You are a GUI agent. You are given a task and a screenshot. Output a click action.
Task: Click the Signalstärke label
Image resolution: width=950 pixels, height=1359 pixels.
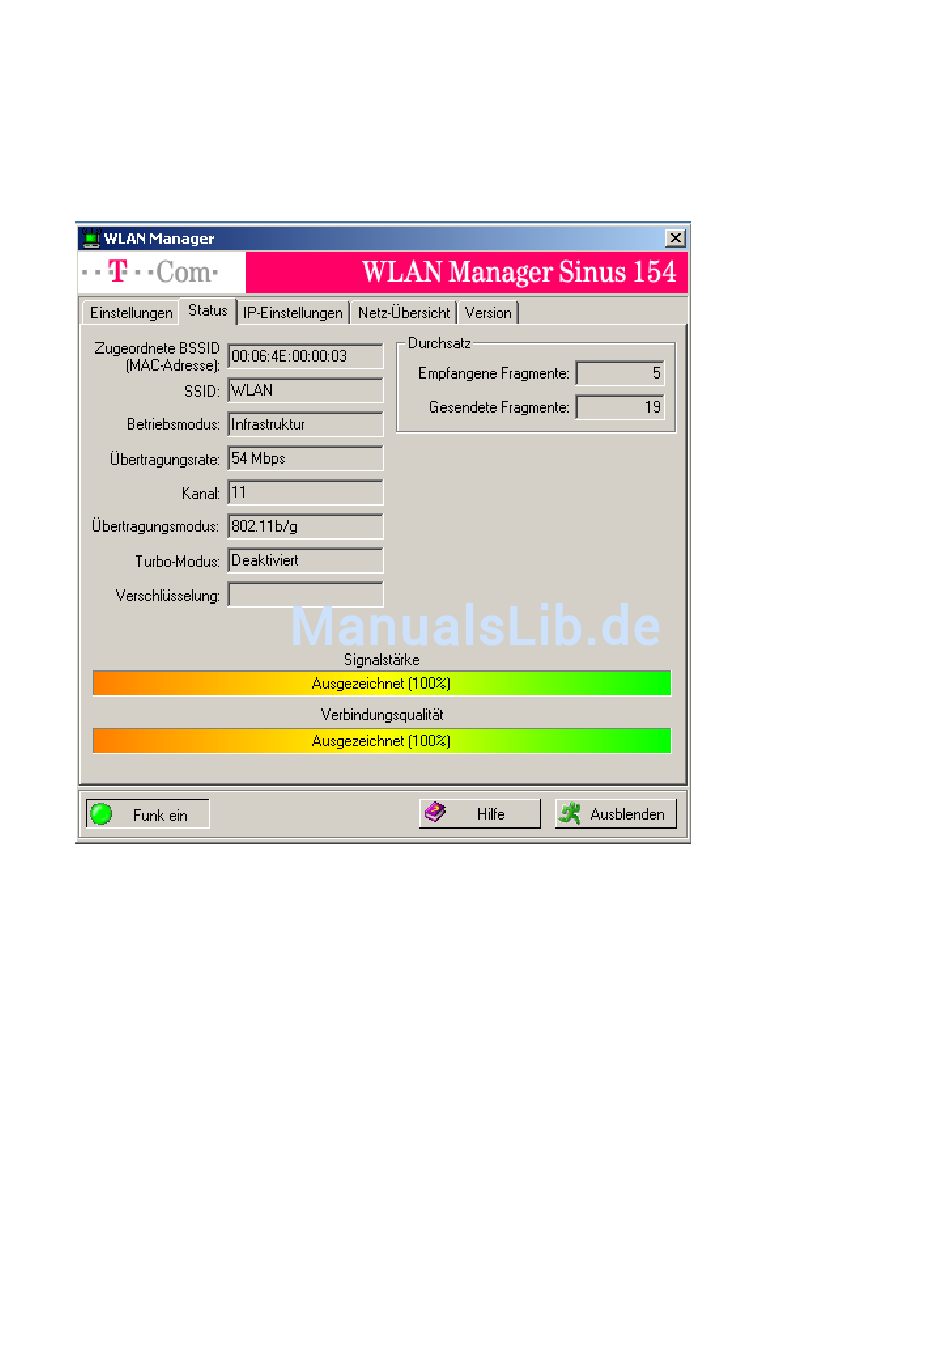pos(381,660)
